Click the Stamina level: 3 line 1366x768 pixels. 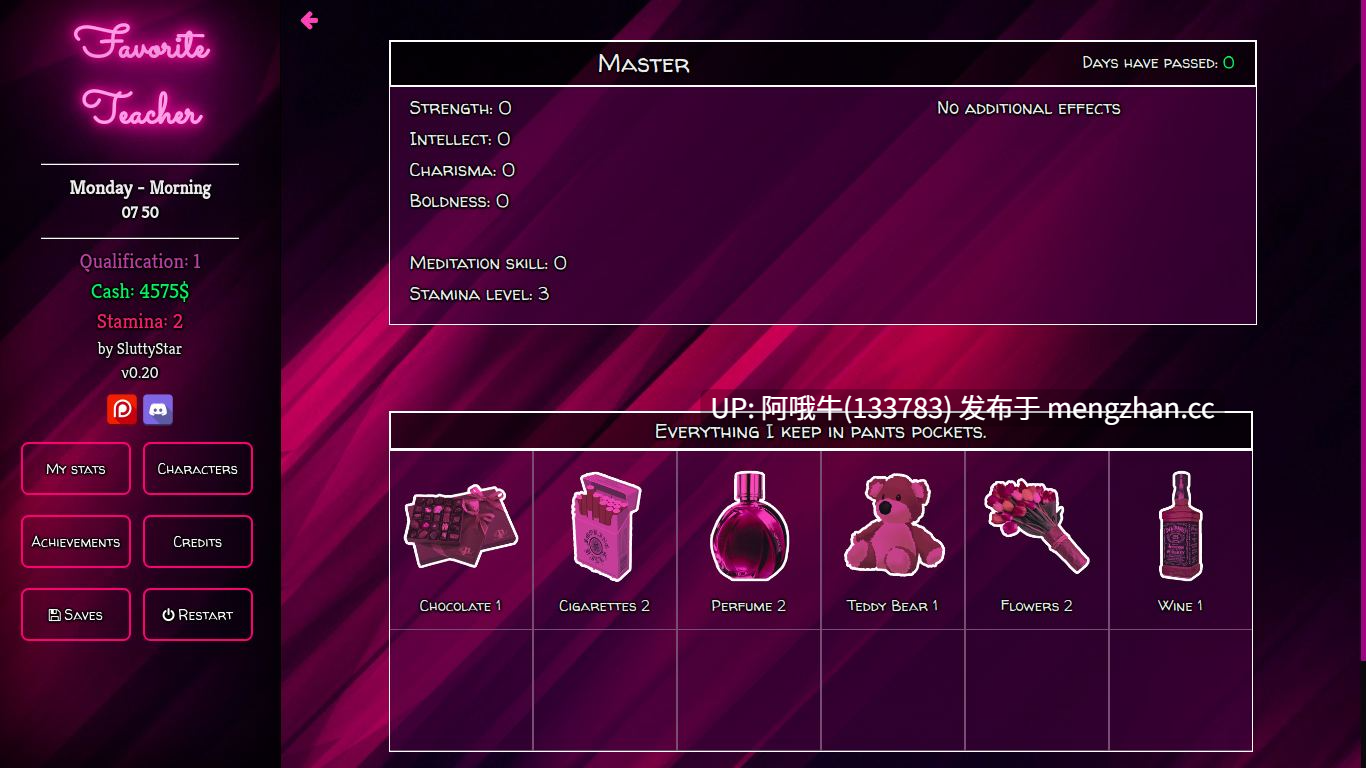(x=479, y=294)
